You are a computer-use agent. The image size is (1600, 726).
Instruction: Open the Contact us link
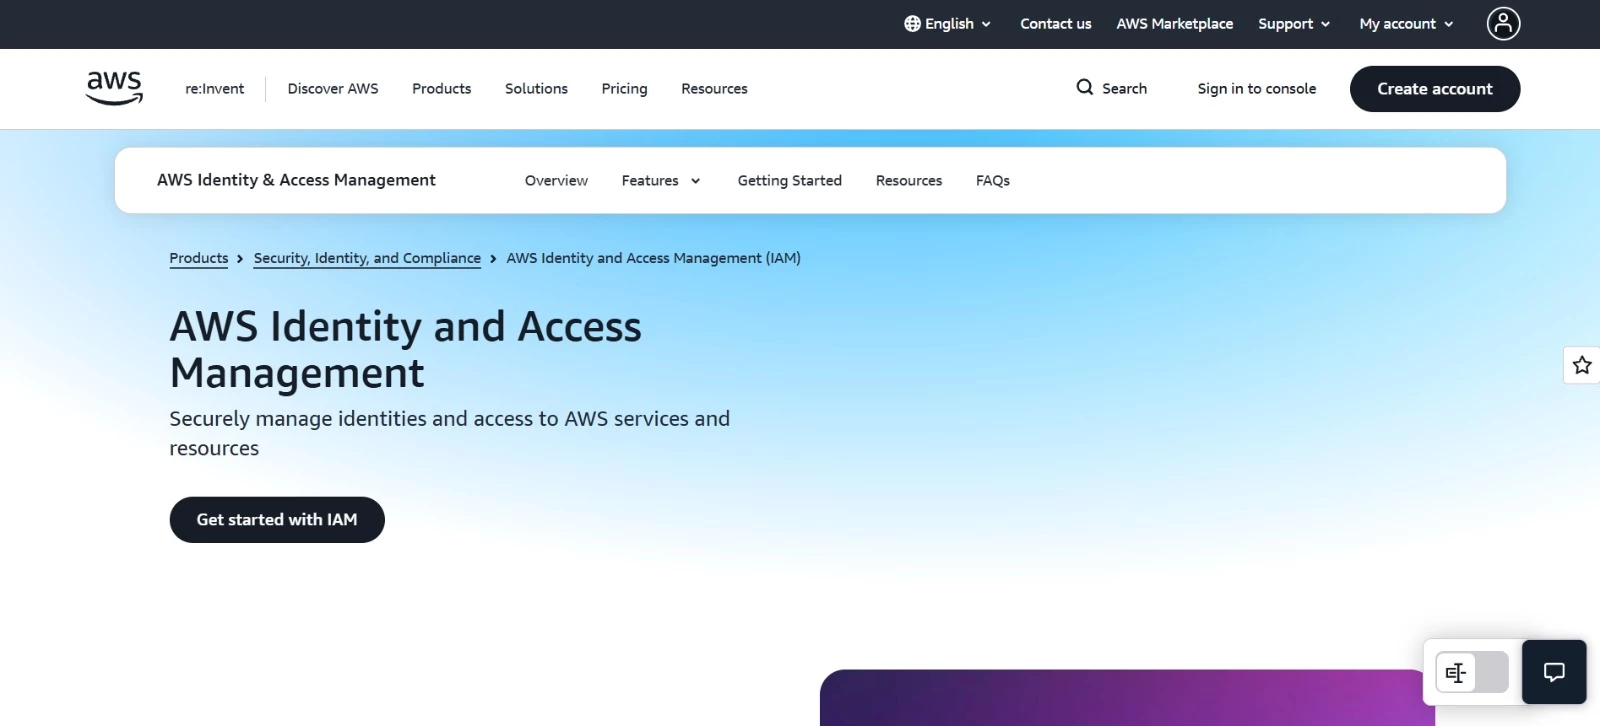point(1055,24)
